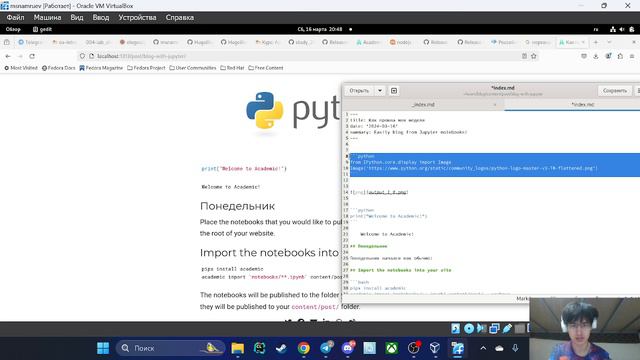Open the GNOME clock showing 20:48
The width and height of the screenshot is (640, 360).
[x=320, y=29]
